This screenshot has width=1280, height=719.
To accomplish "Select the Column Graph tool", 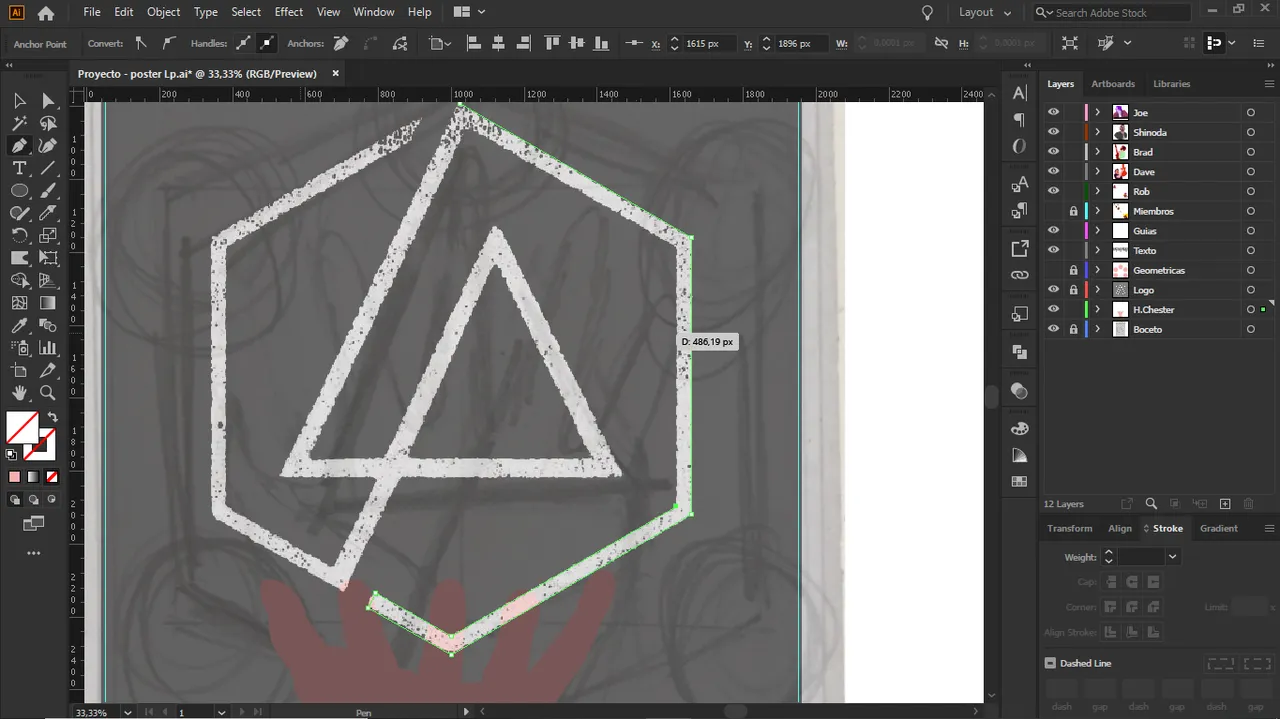I will [x=48, y=348].
